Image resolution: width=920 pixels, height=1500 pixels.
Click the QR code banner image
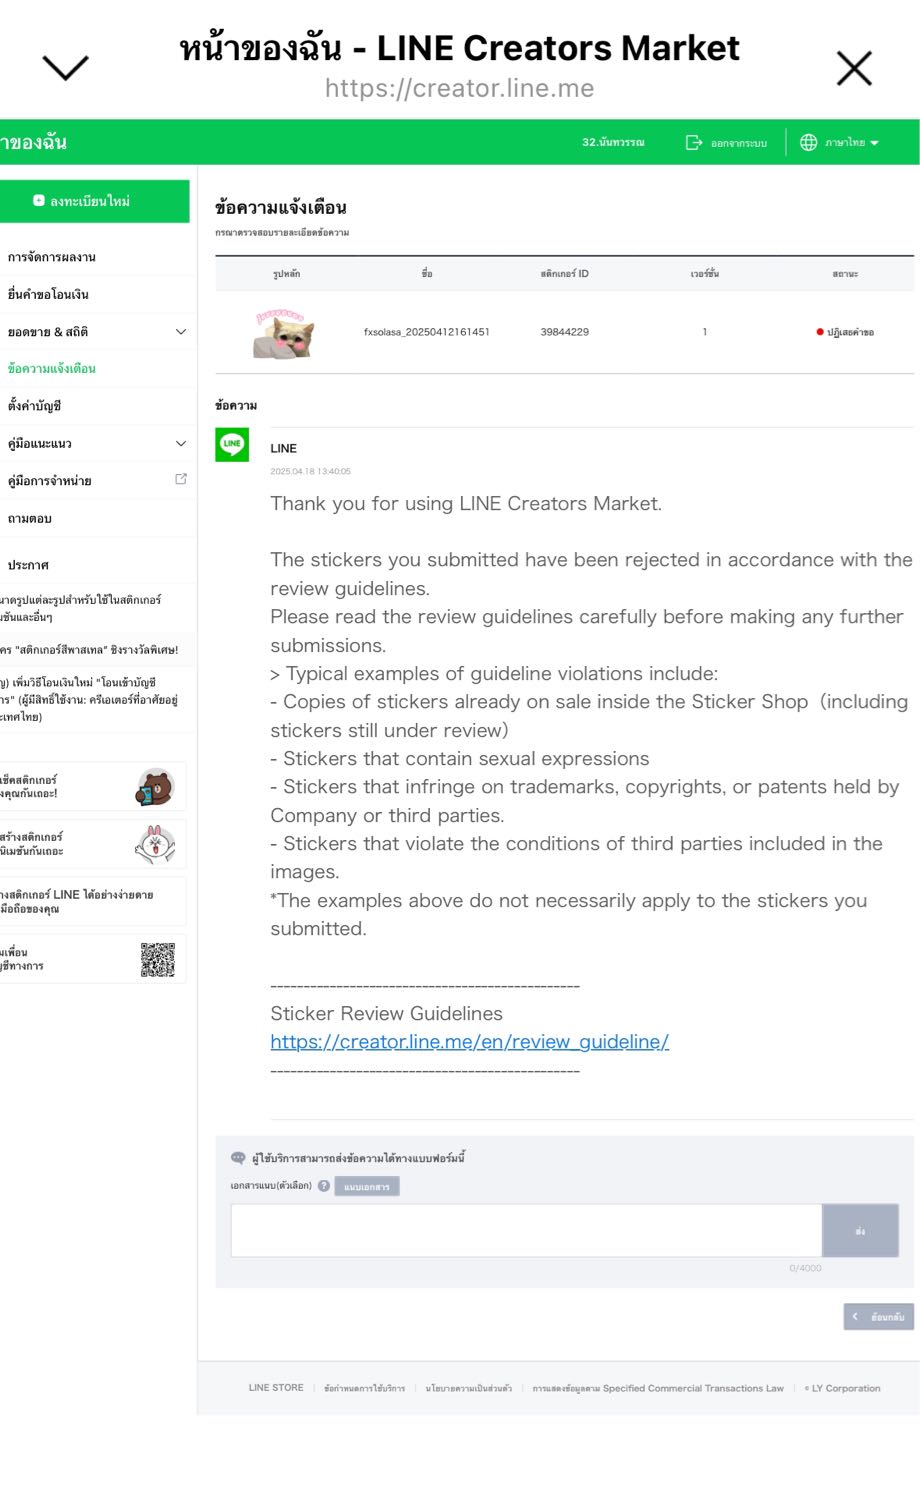157,959
